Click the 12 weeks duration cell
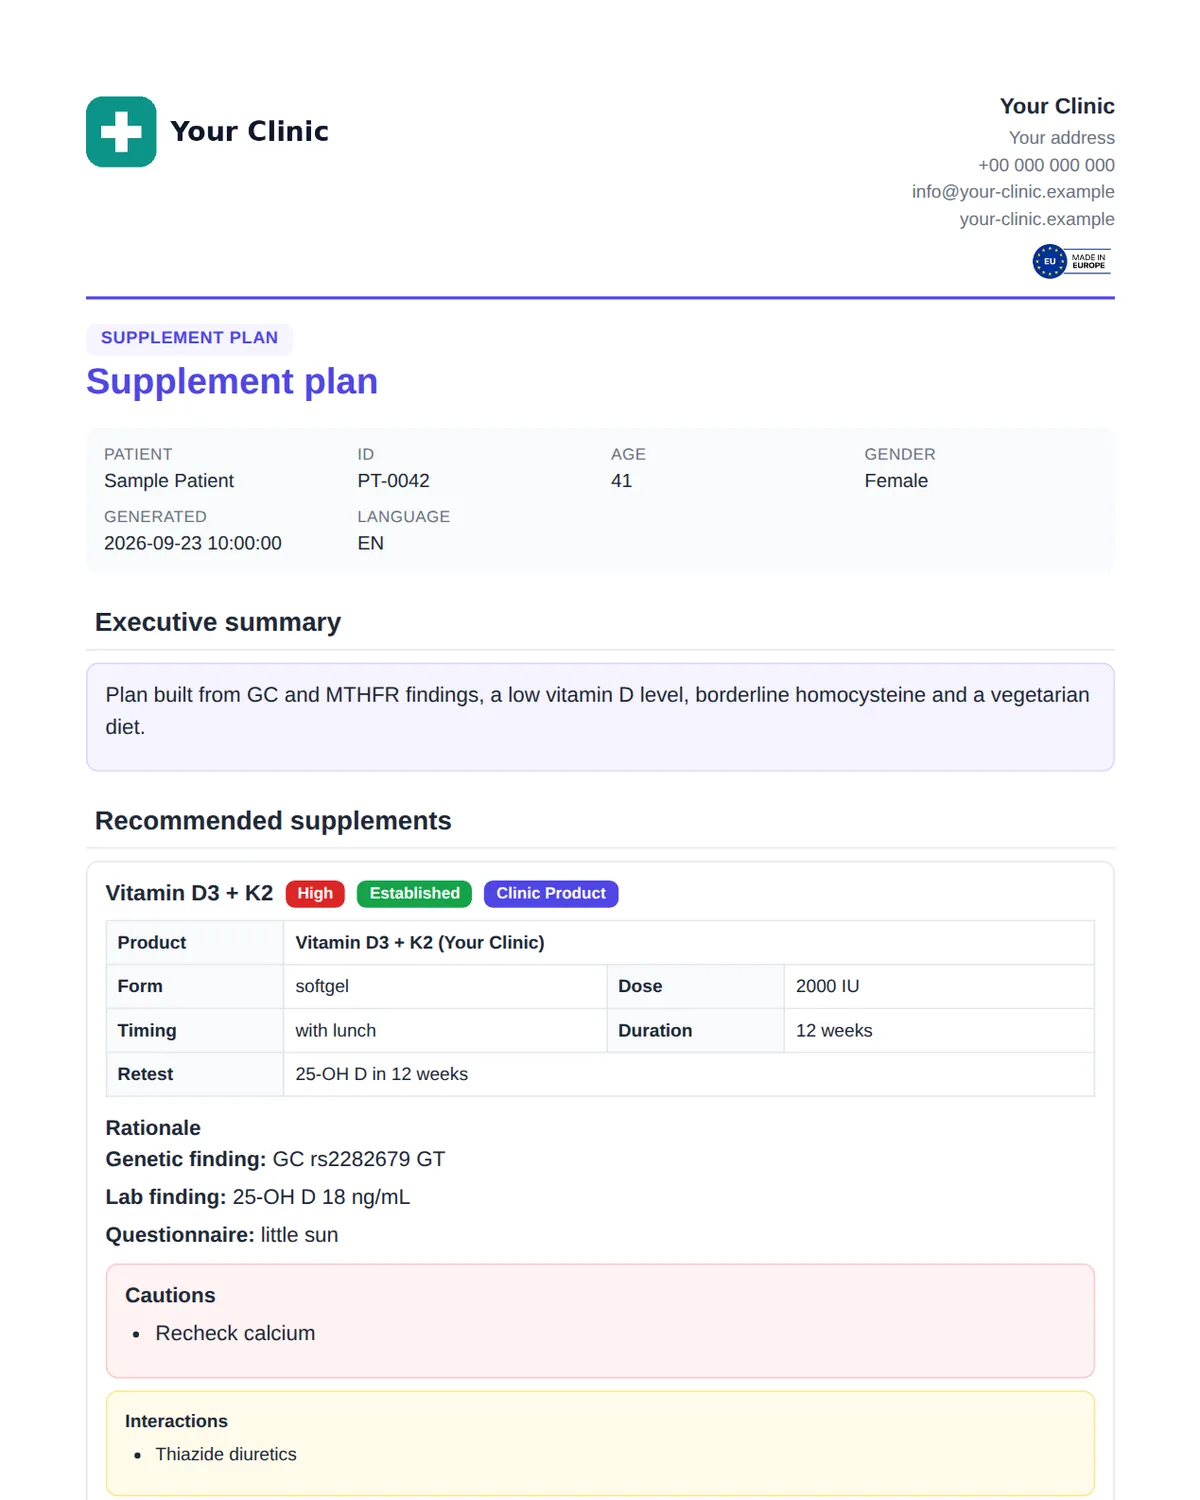 pyautogui.click(x=939, y=1031)
